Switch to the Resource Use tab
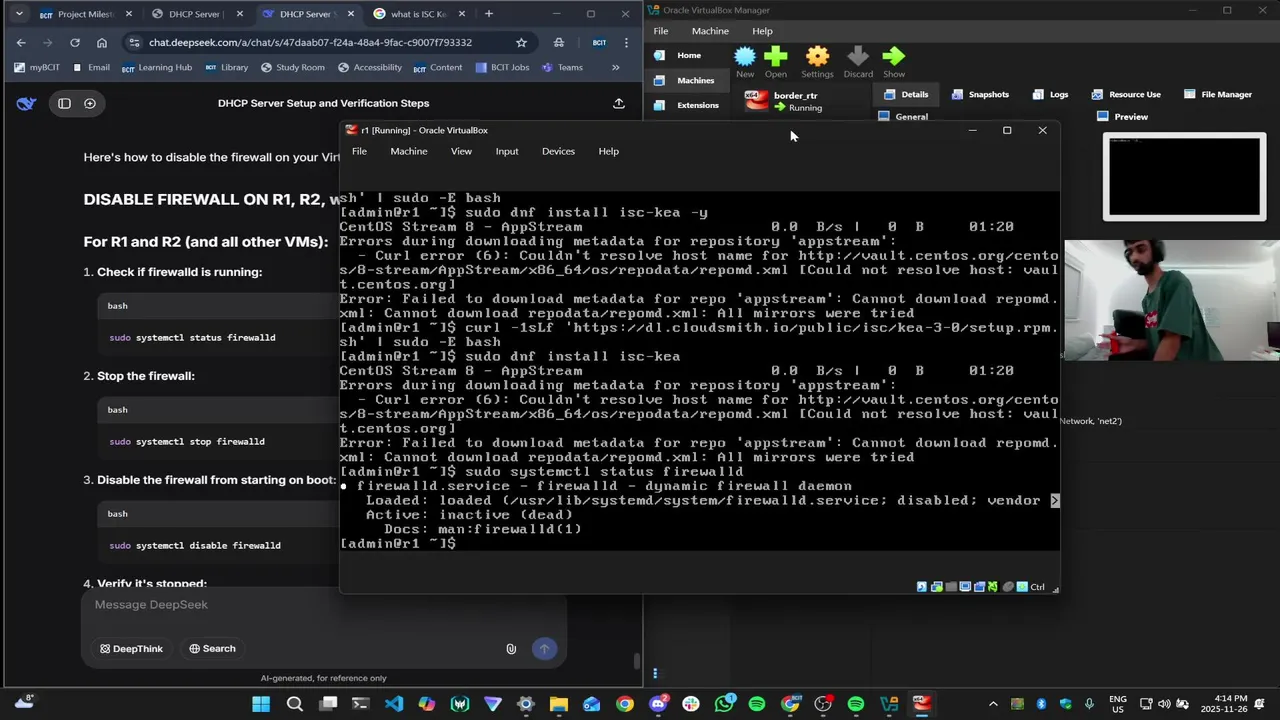The height and width of the screenshot is (720, 1280). click(x=1126, y=94)
